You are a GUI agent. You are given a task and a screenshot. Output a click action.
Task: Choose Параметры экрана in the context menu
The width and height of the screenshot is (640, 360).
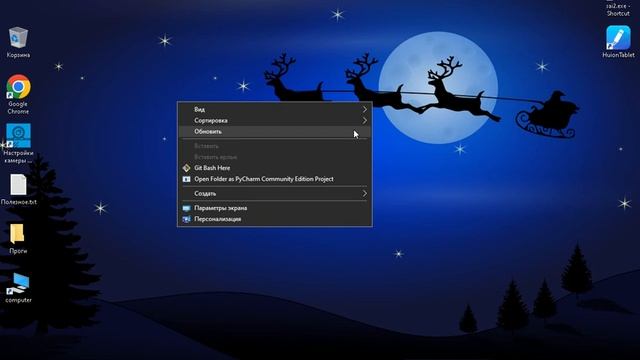coord(275,208)
